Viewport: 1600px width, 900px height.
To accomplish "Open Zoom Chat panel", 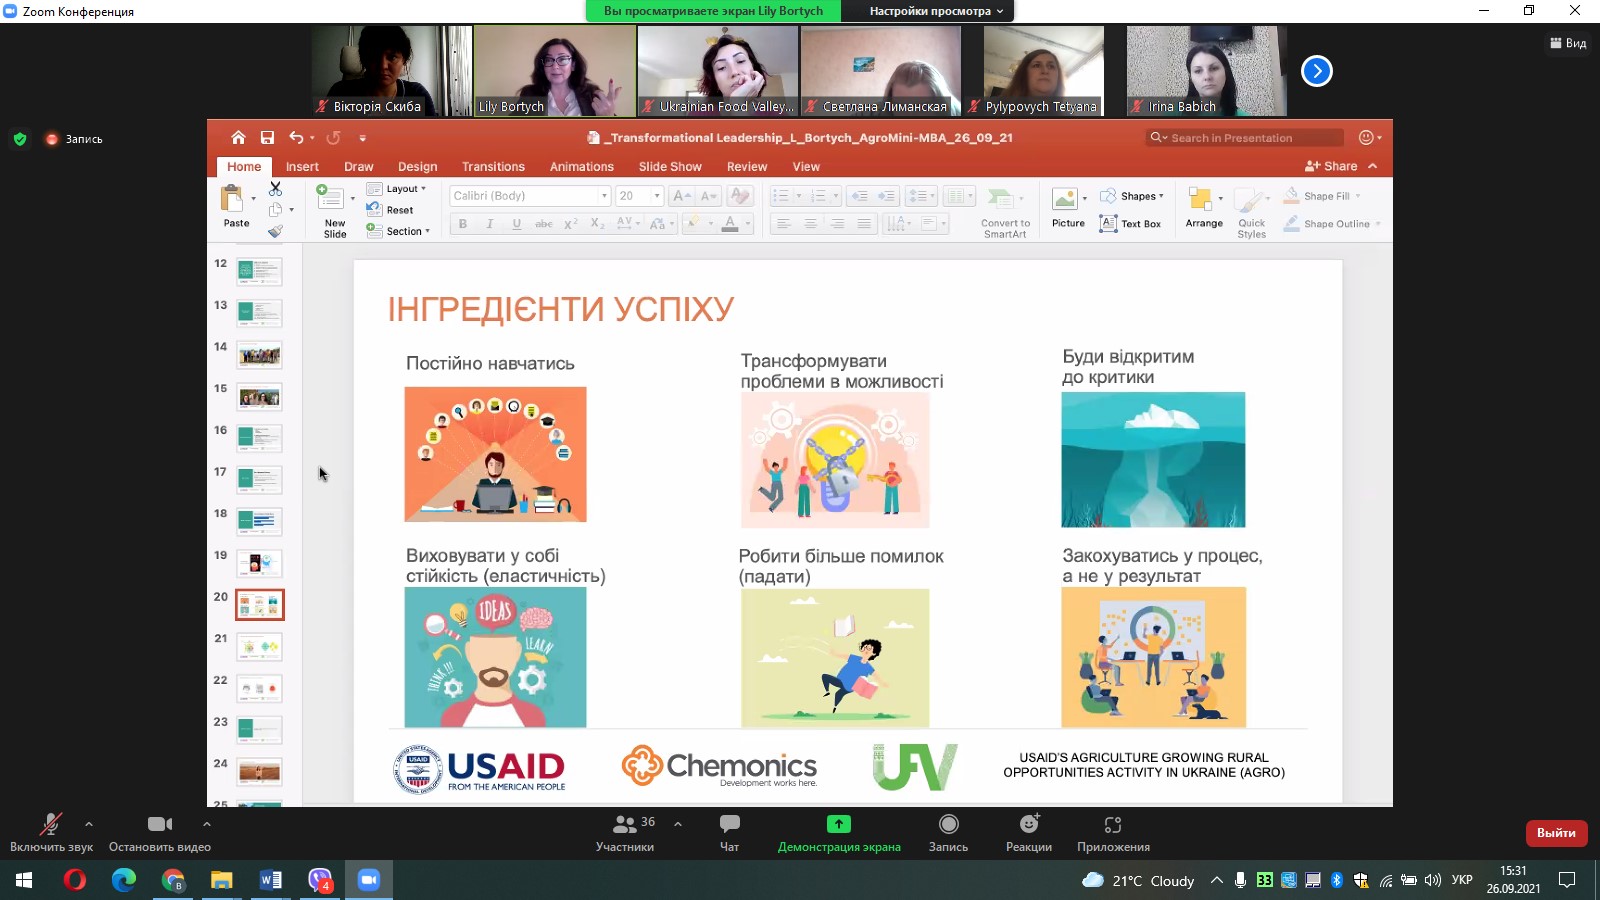I will point(729,832).
